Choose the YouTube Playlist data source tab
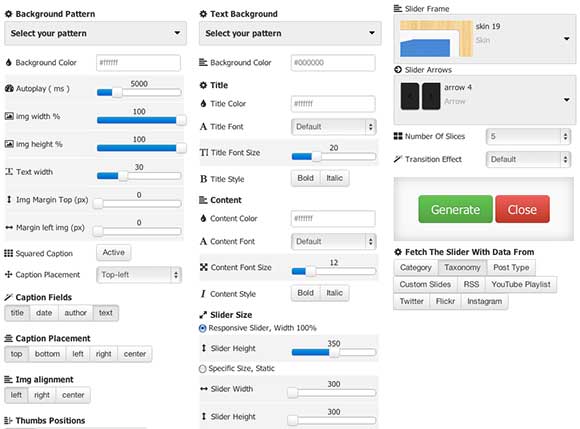 (521, 284)
